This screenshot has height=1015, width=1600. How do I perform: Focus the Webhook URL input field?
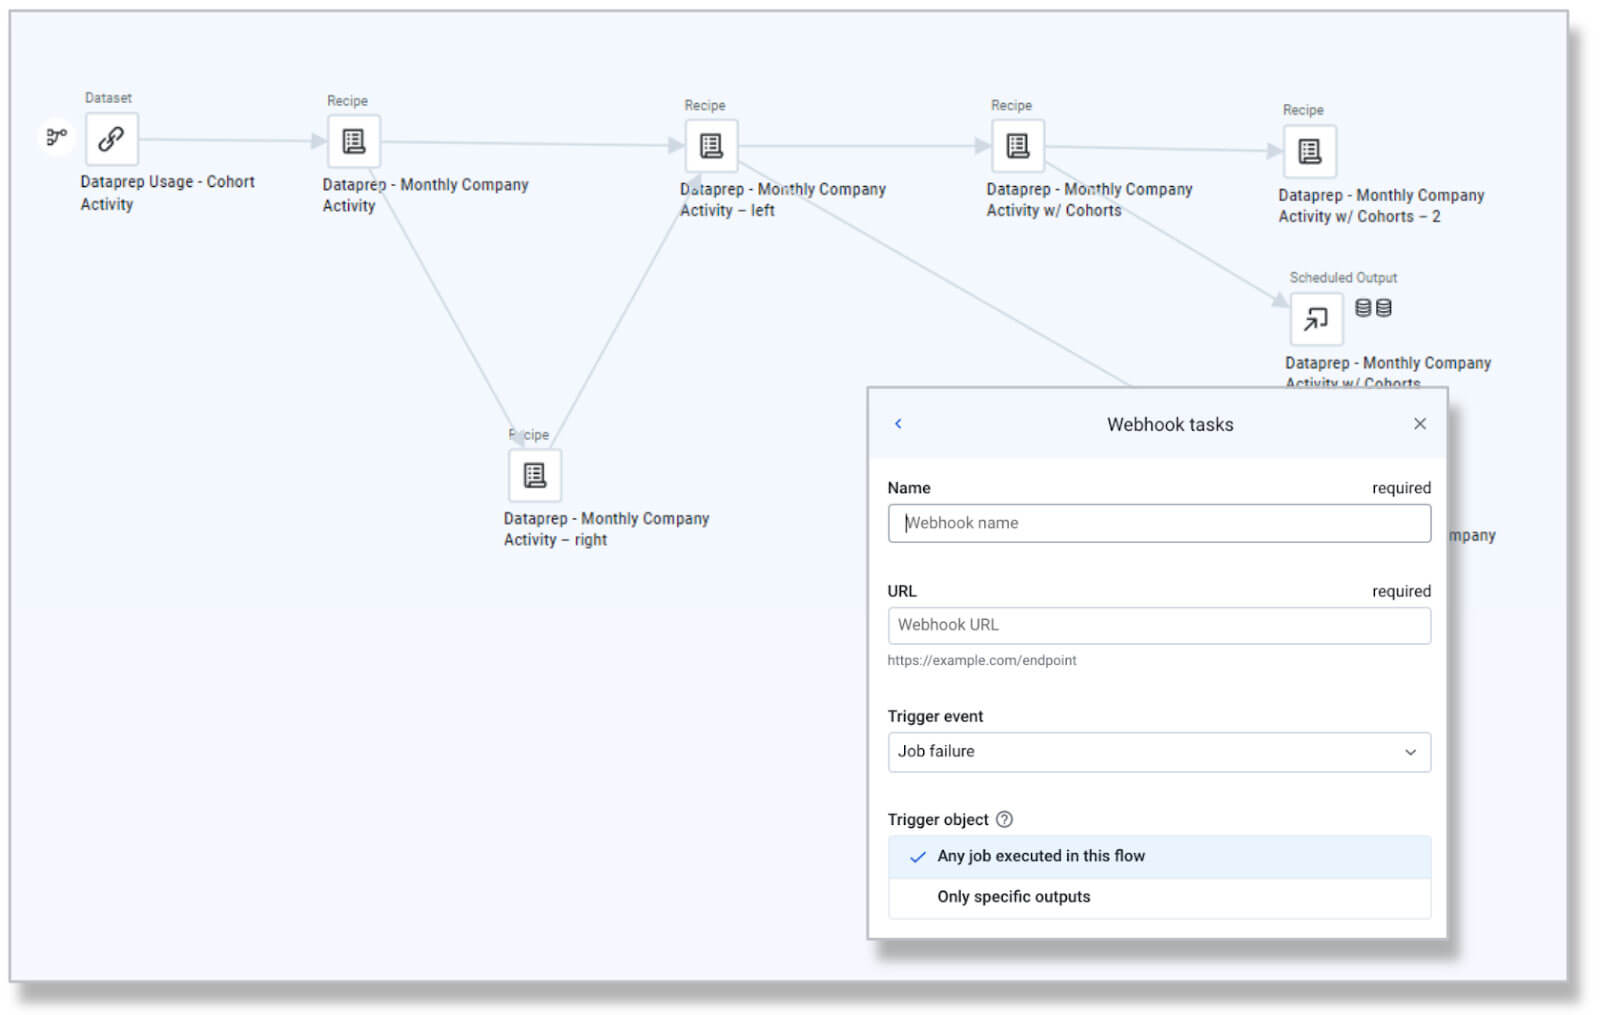point(1159,625)
